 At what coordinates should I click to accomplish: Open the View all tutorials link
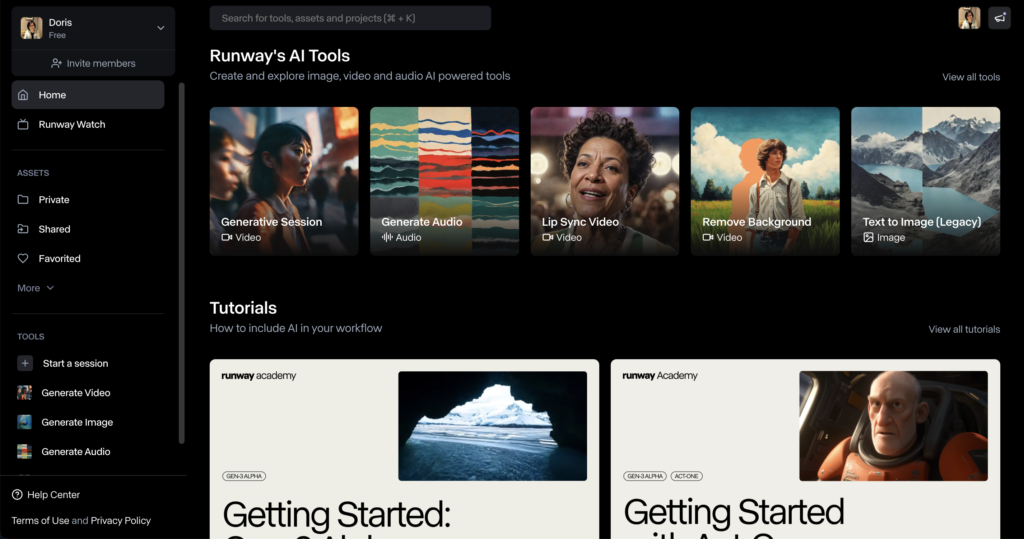963,329
